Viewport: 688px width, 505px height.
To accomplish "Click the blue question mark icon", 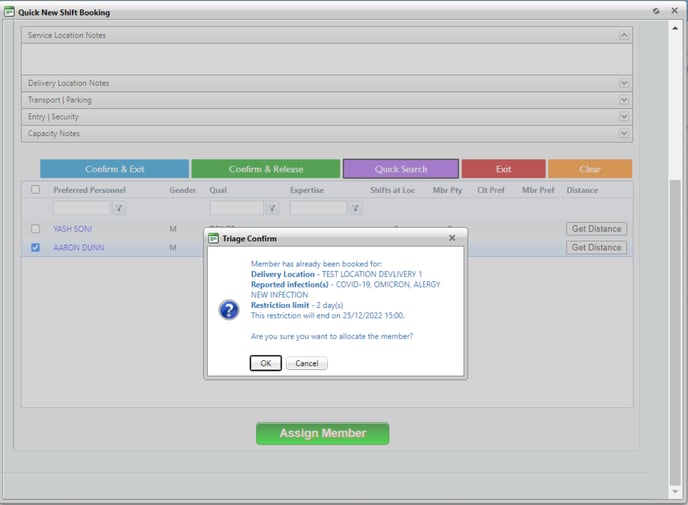I will tap(228, 309).
